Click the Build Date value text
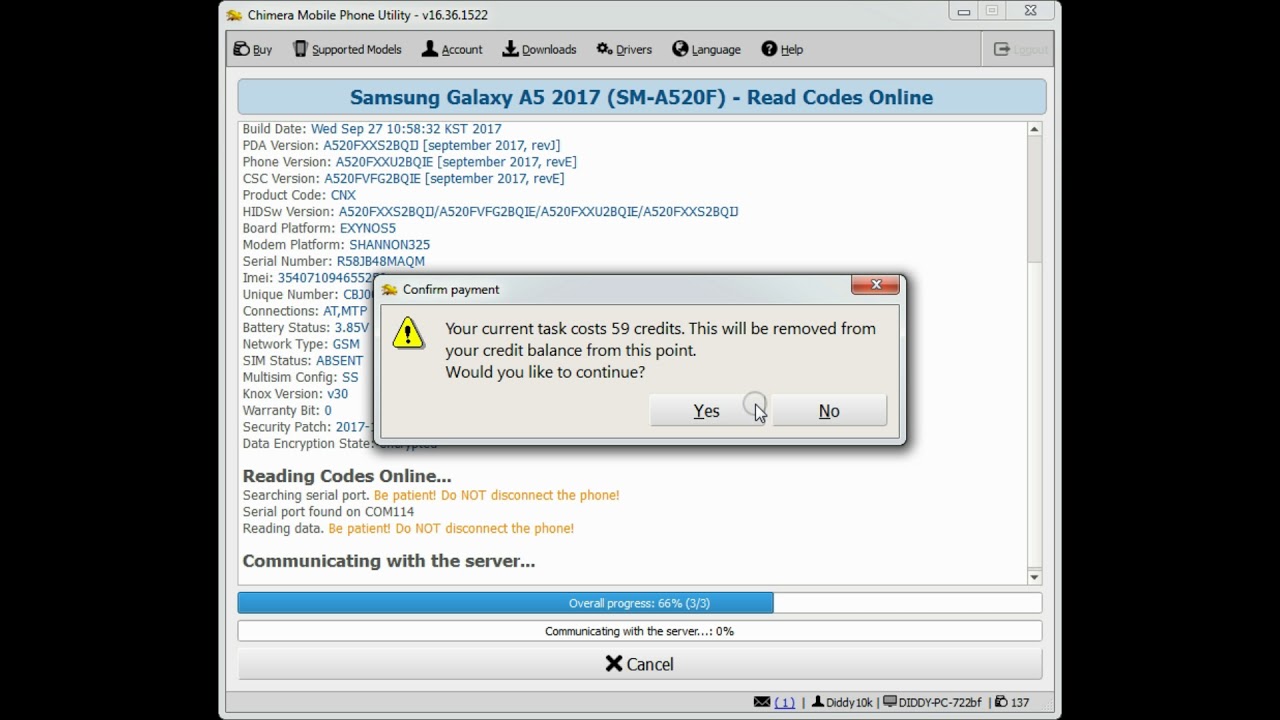 point(406,129)
